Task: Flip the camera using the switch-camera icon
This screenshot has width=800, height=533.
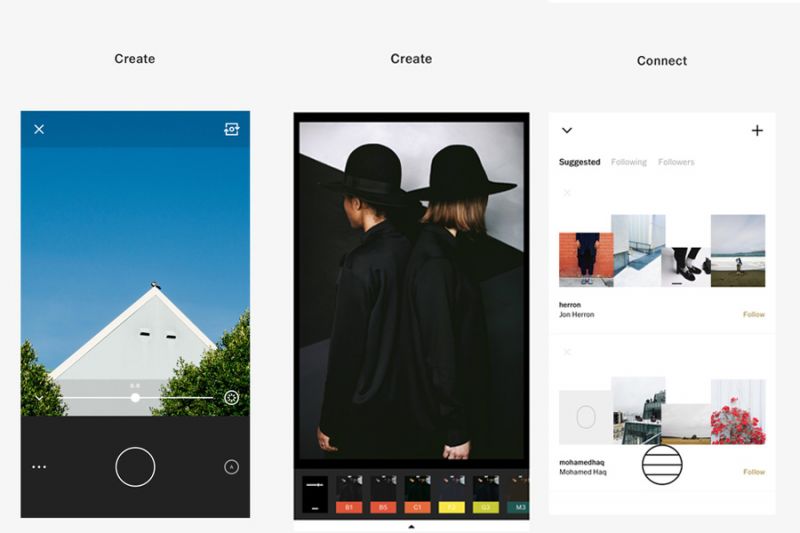Action: pyautogui.click(x=232, y=129)
